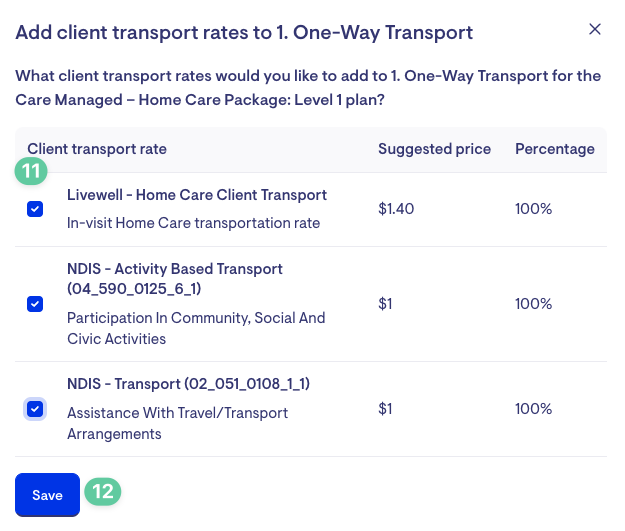Screen dimensions: 625x531
Task: Click NDIS - Activity Based Transport rate name
Action: (x=175, y=279)
